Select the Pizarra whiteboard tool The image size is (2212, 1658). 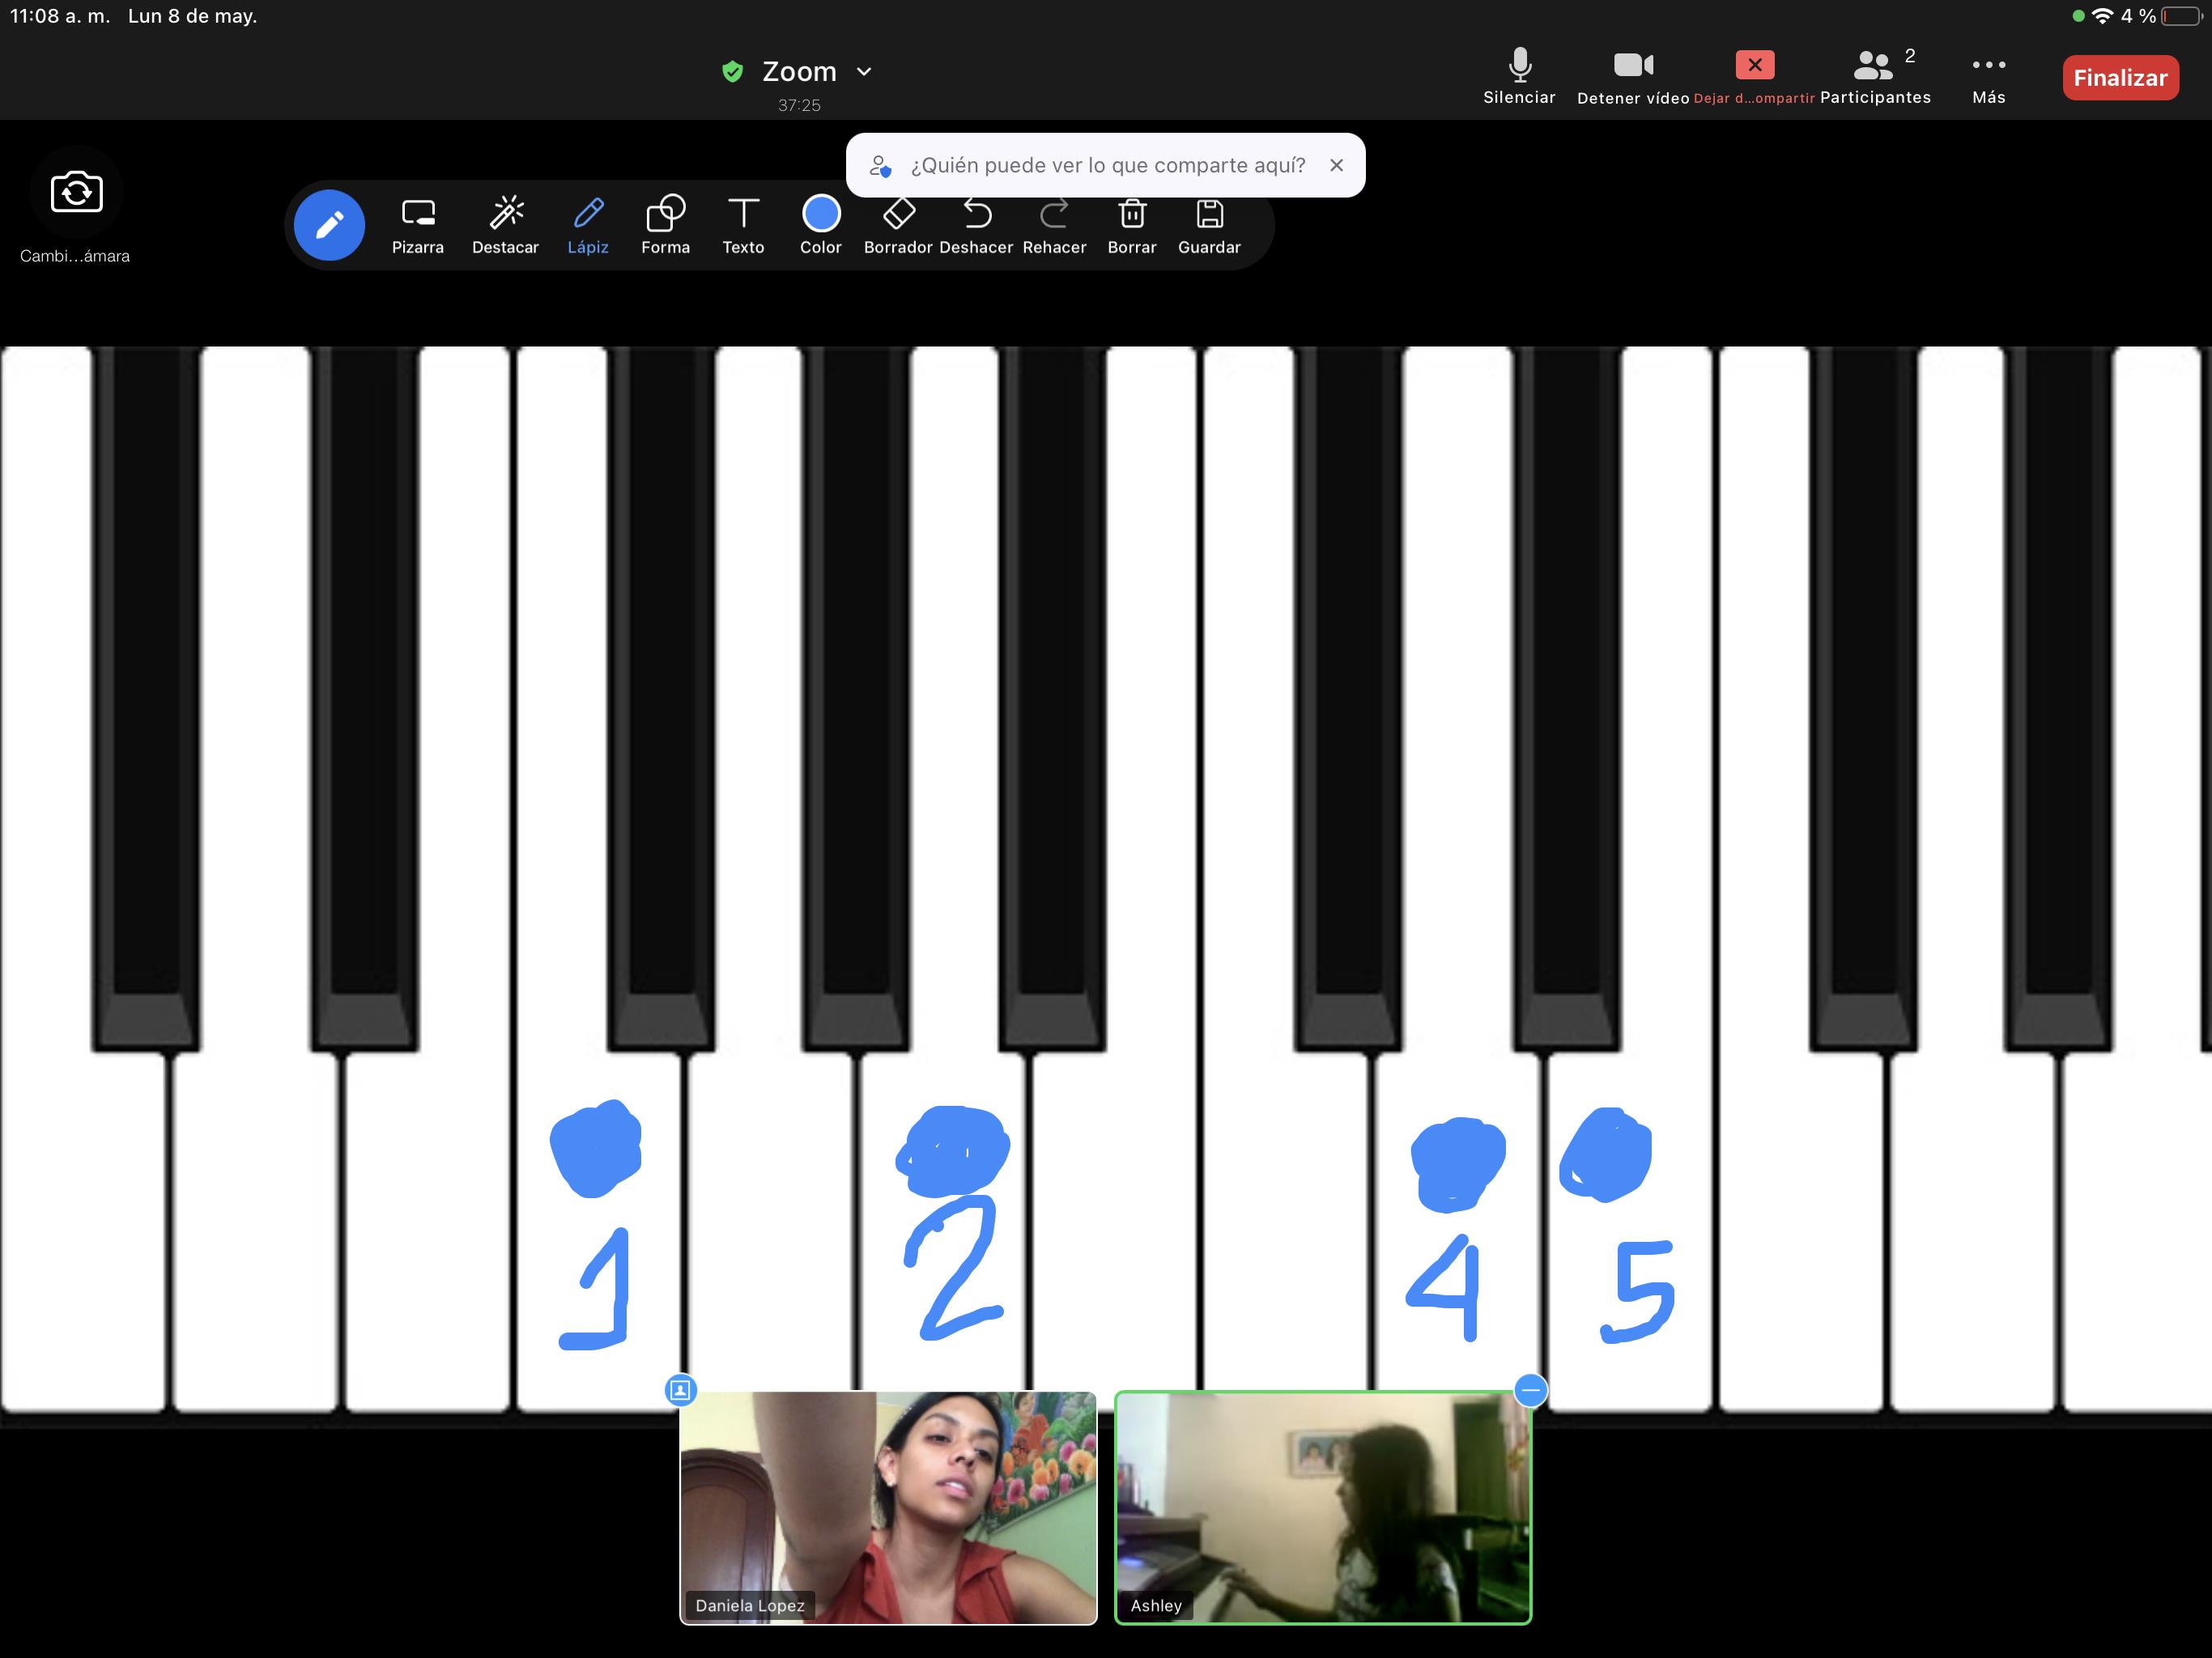pos(417,225)
